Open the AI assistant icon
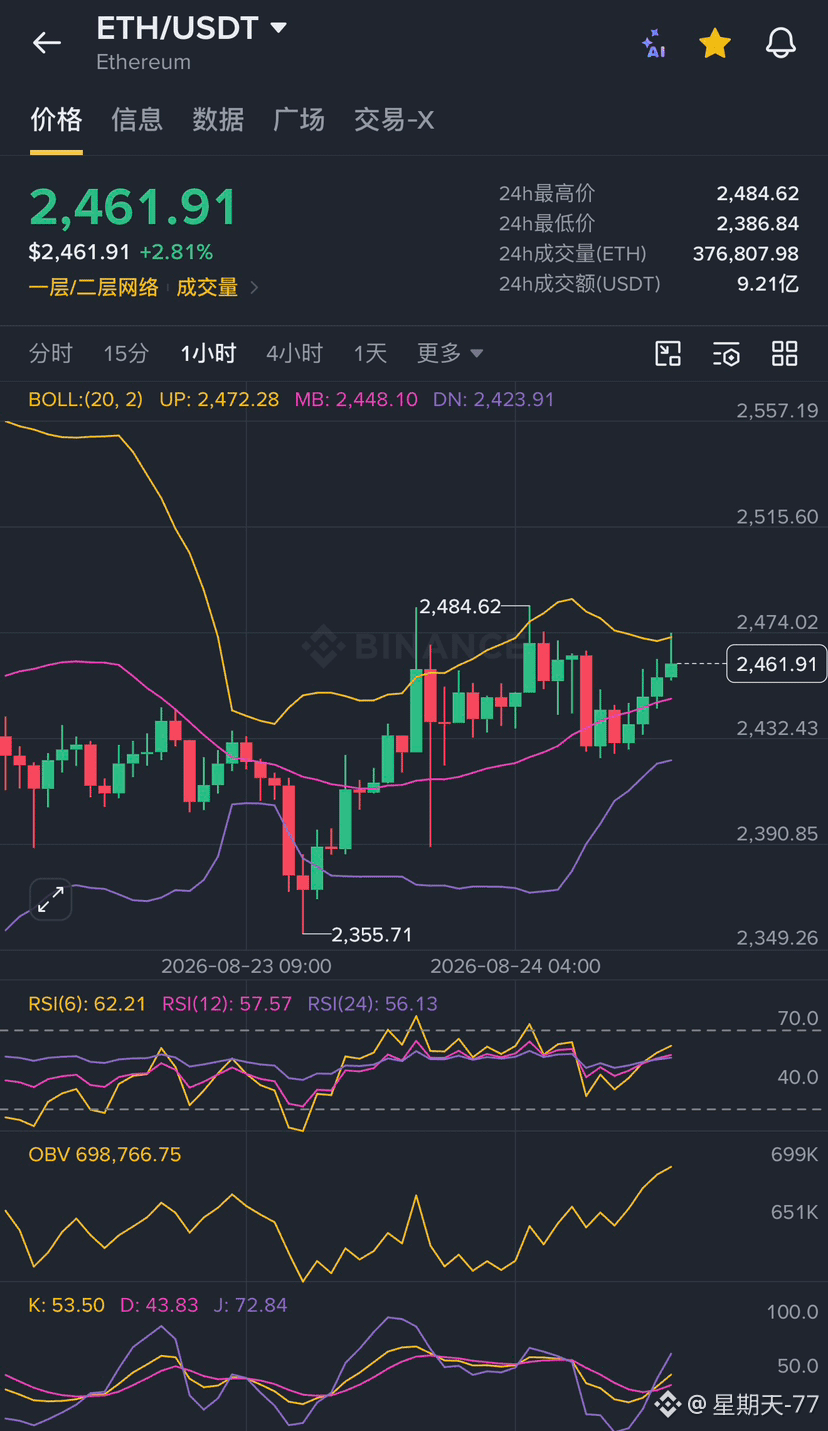 654,43
